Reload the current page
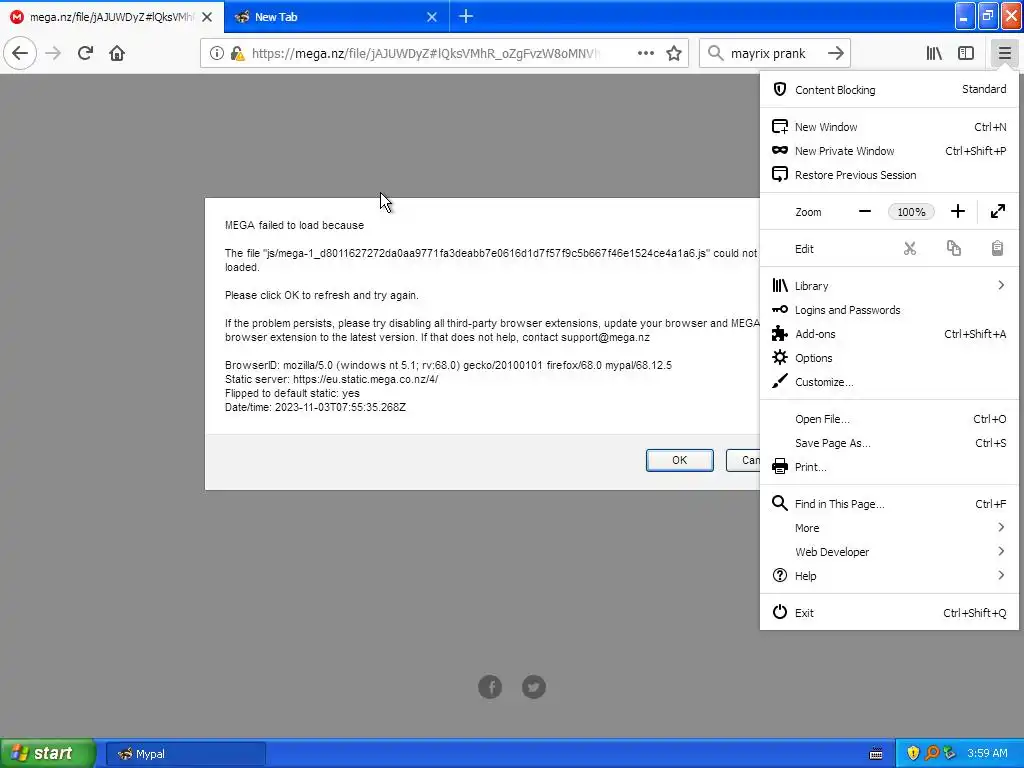The image size is (1024, 768). click(x=85, y=53)
